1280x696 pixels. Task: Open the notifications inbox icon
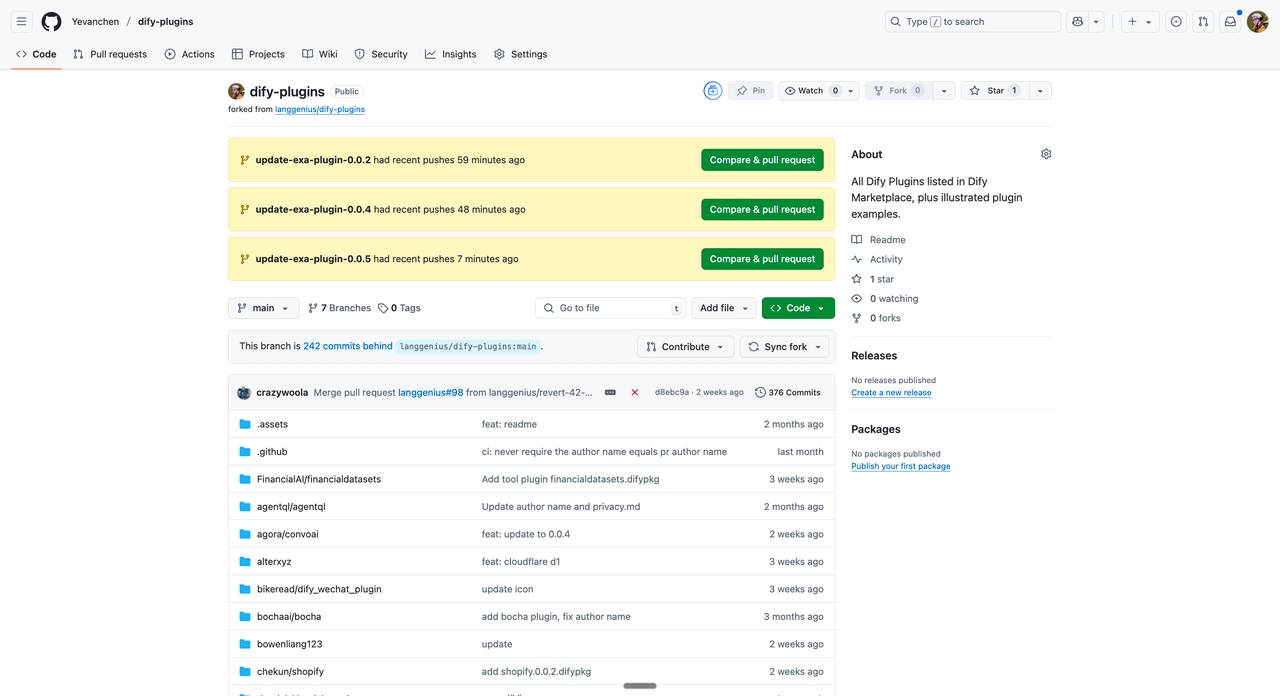(1230, 21)
